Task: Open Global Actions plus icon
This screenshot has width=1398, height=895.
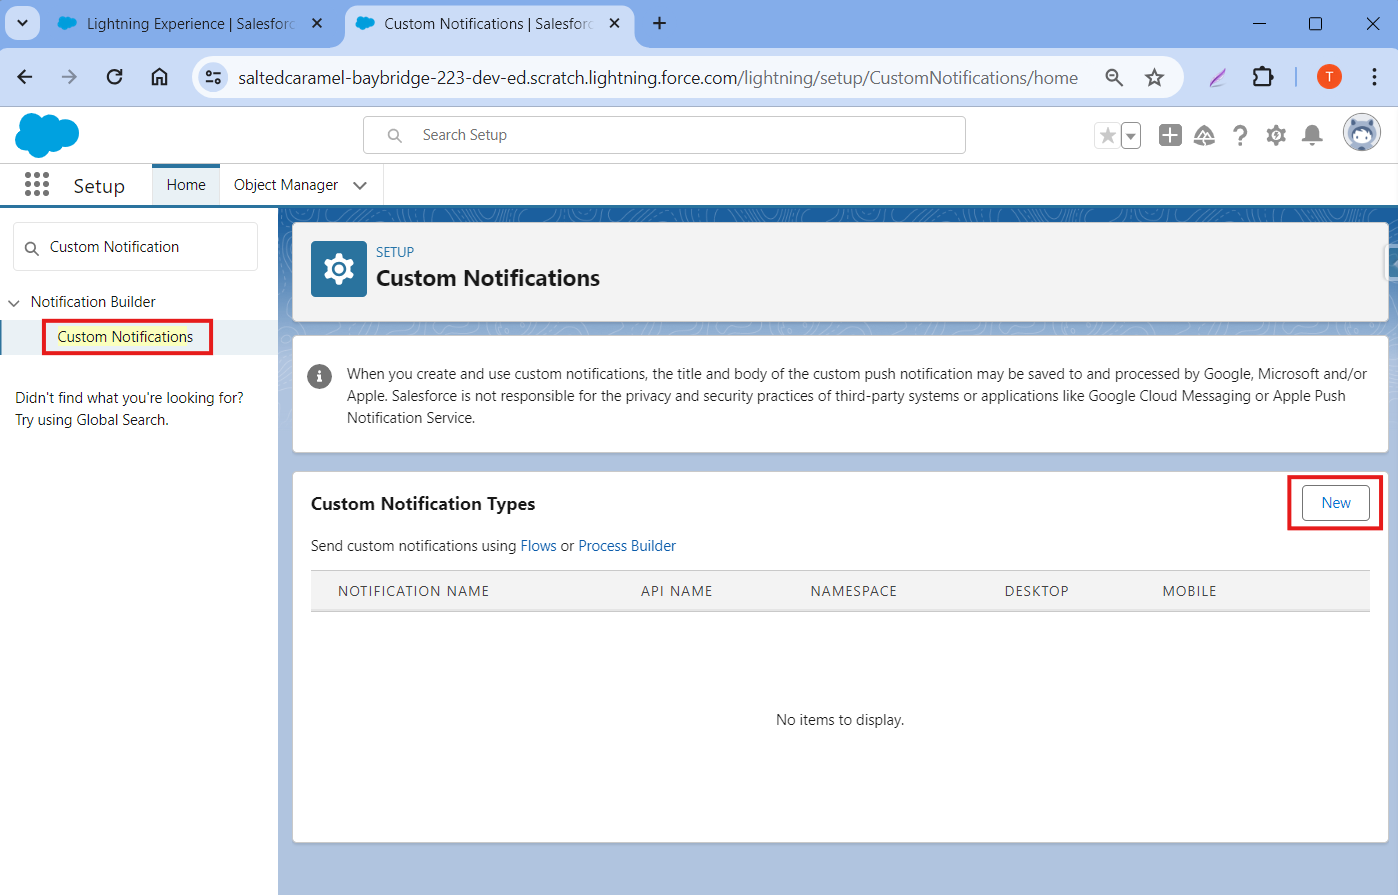Action: (1170, 135)
